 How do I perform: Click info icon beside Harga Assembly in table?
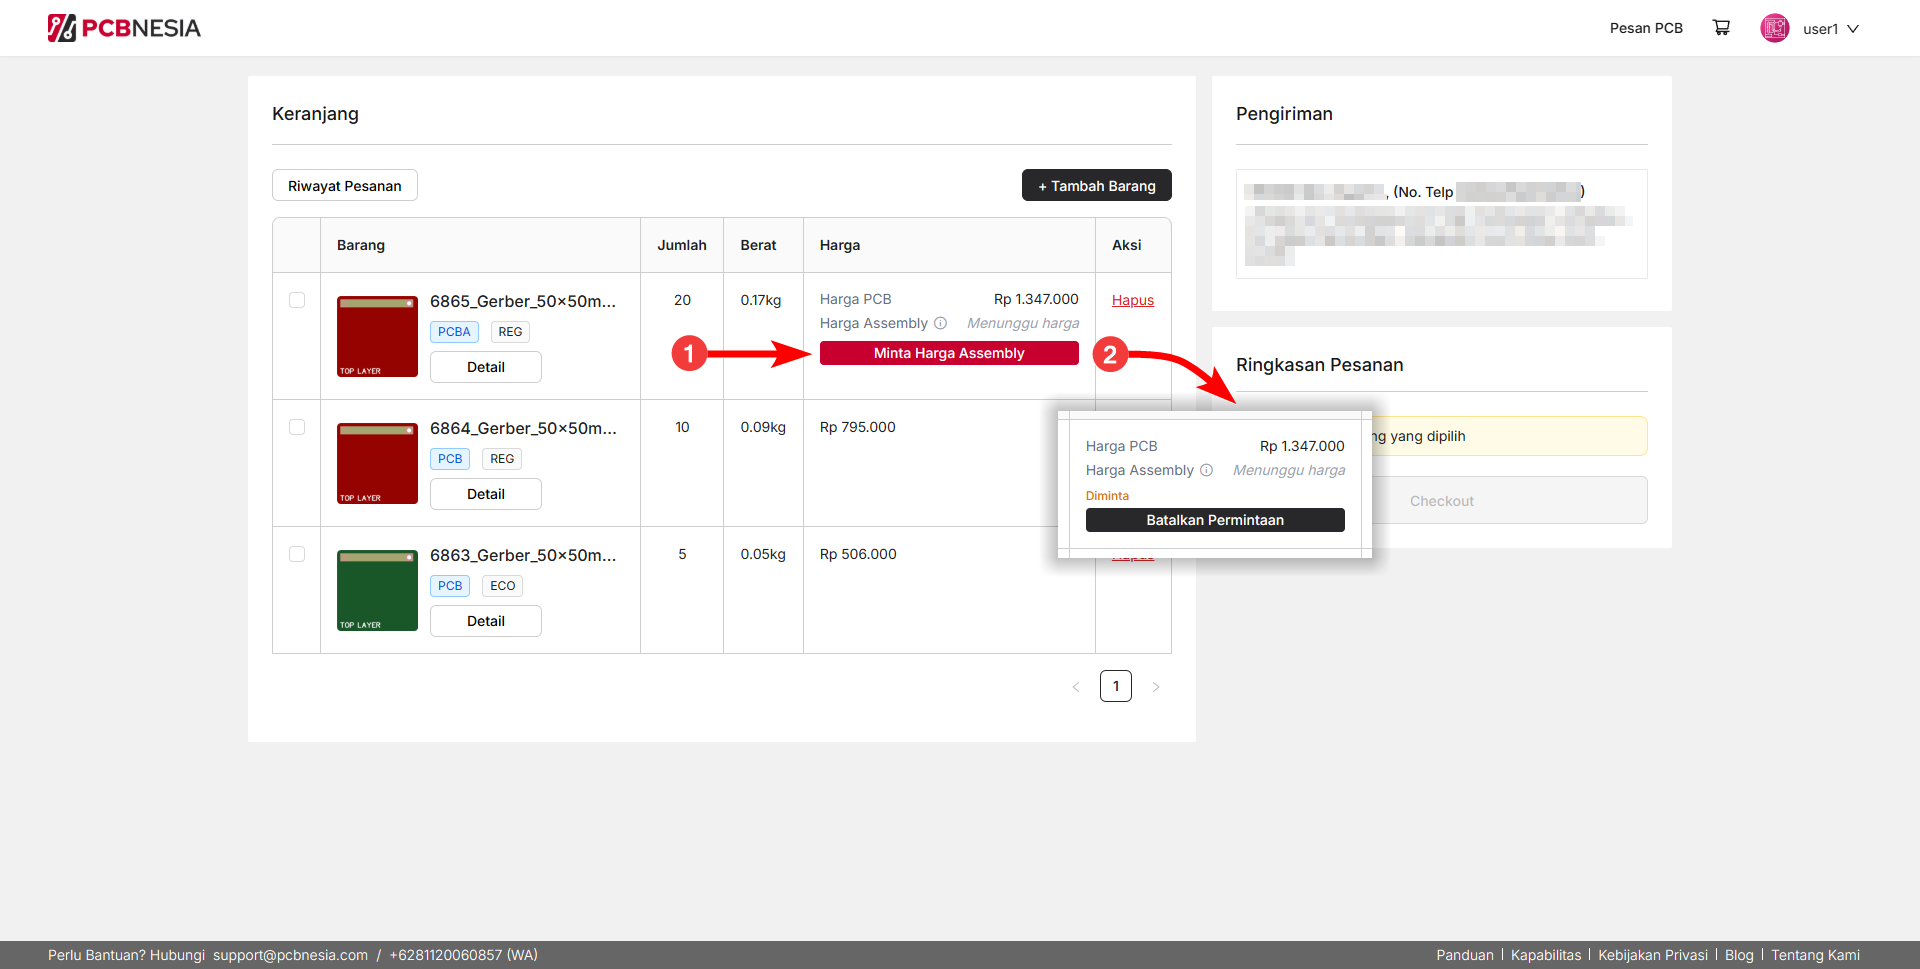(x=940, y=323)
